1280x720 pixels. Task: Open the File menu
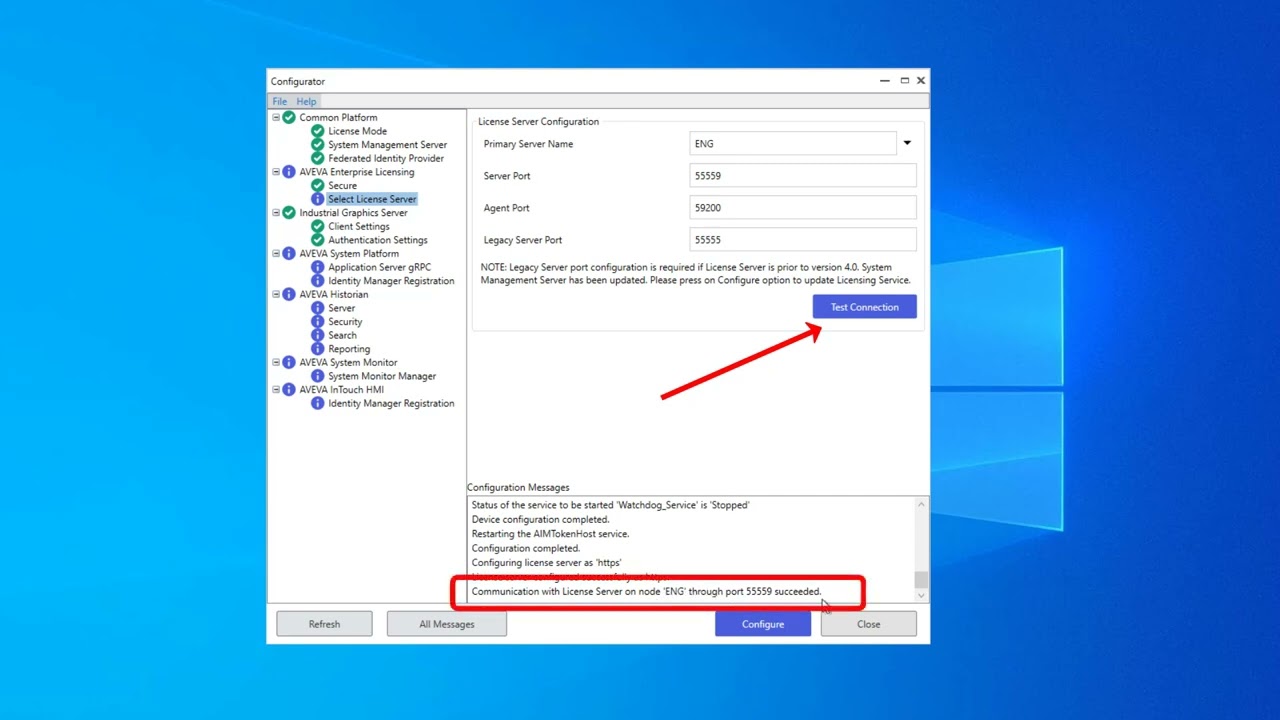click(280, 101)
